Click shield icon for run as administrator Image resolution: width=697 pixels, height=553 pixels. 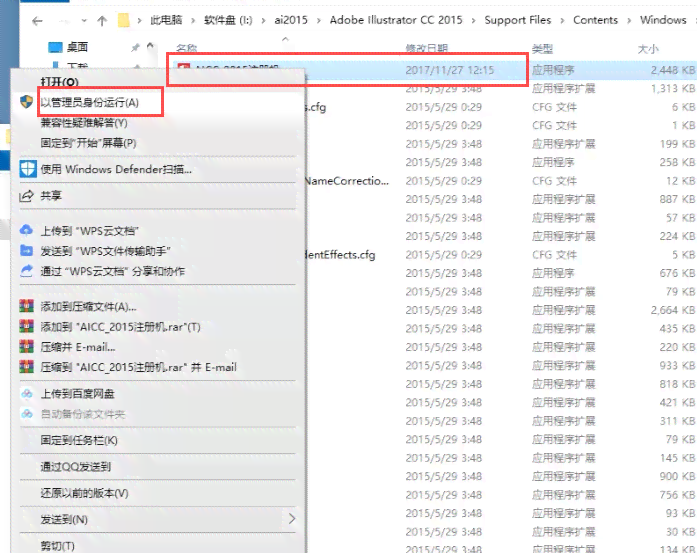tap(27, 102)
